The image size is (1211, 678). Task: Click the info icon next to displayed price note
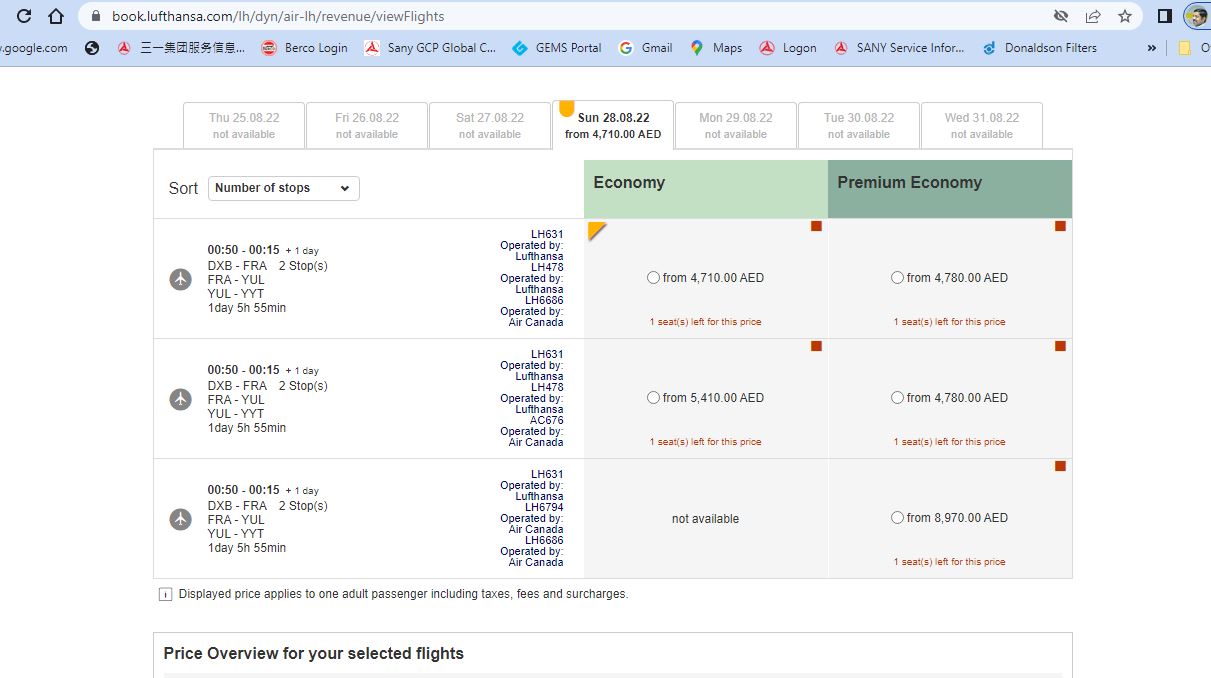click(165, 593)
